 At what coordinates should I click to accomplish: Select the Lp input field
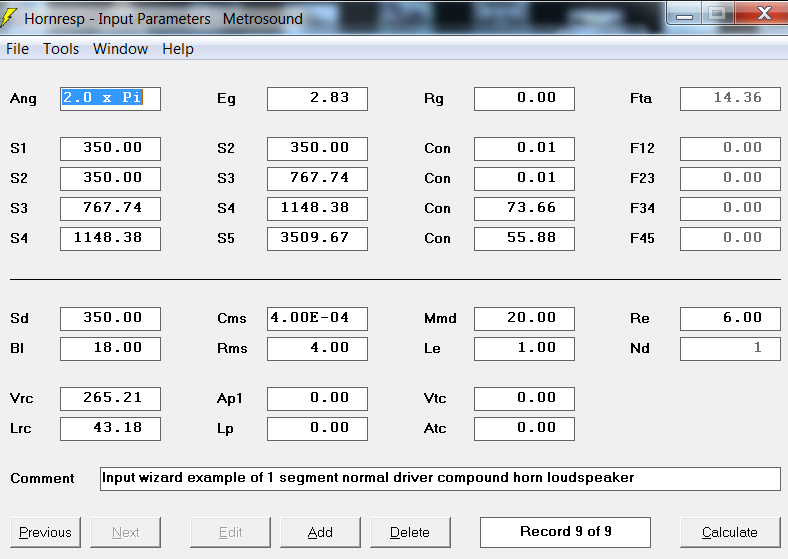pyautogui.click(x=318, y=429)
